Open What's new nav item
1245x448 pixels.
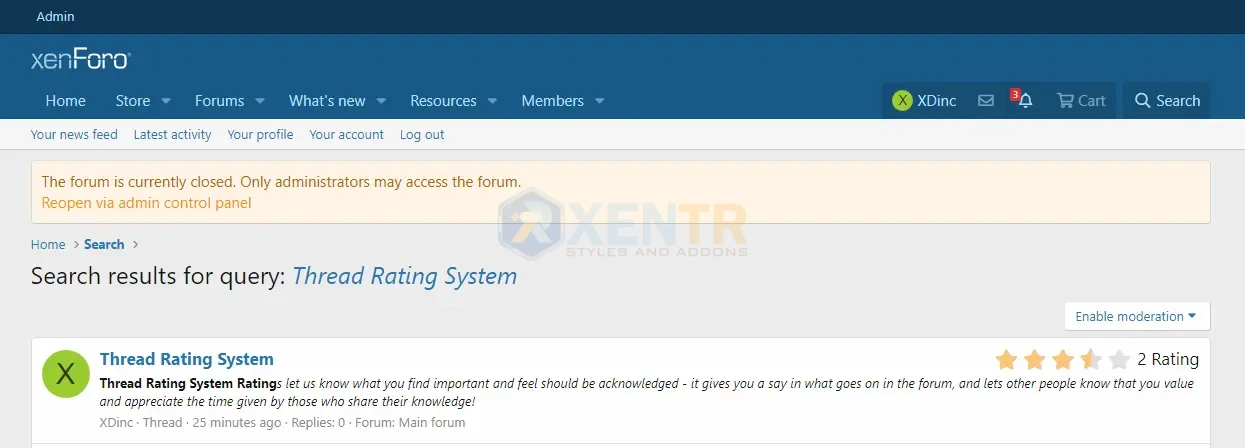(x=327, y=101)
